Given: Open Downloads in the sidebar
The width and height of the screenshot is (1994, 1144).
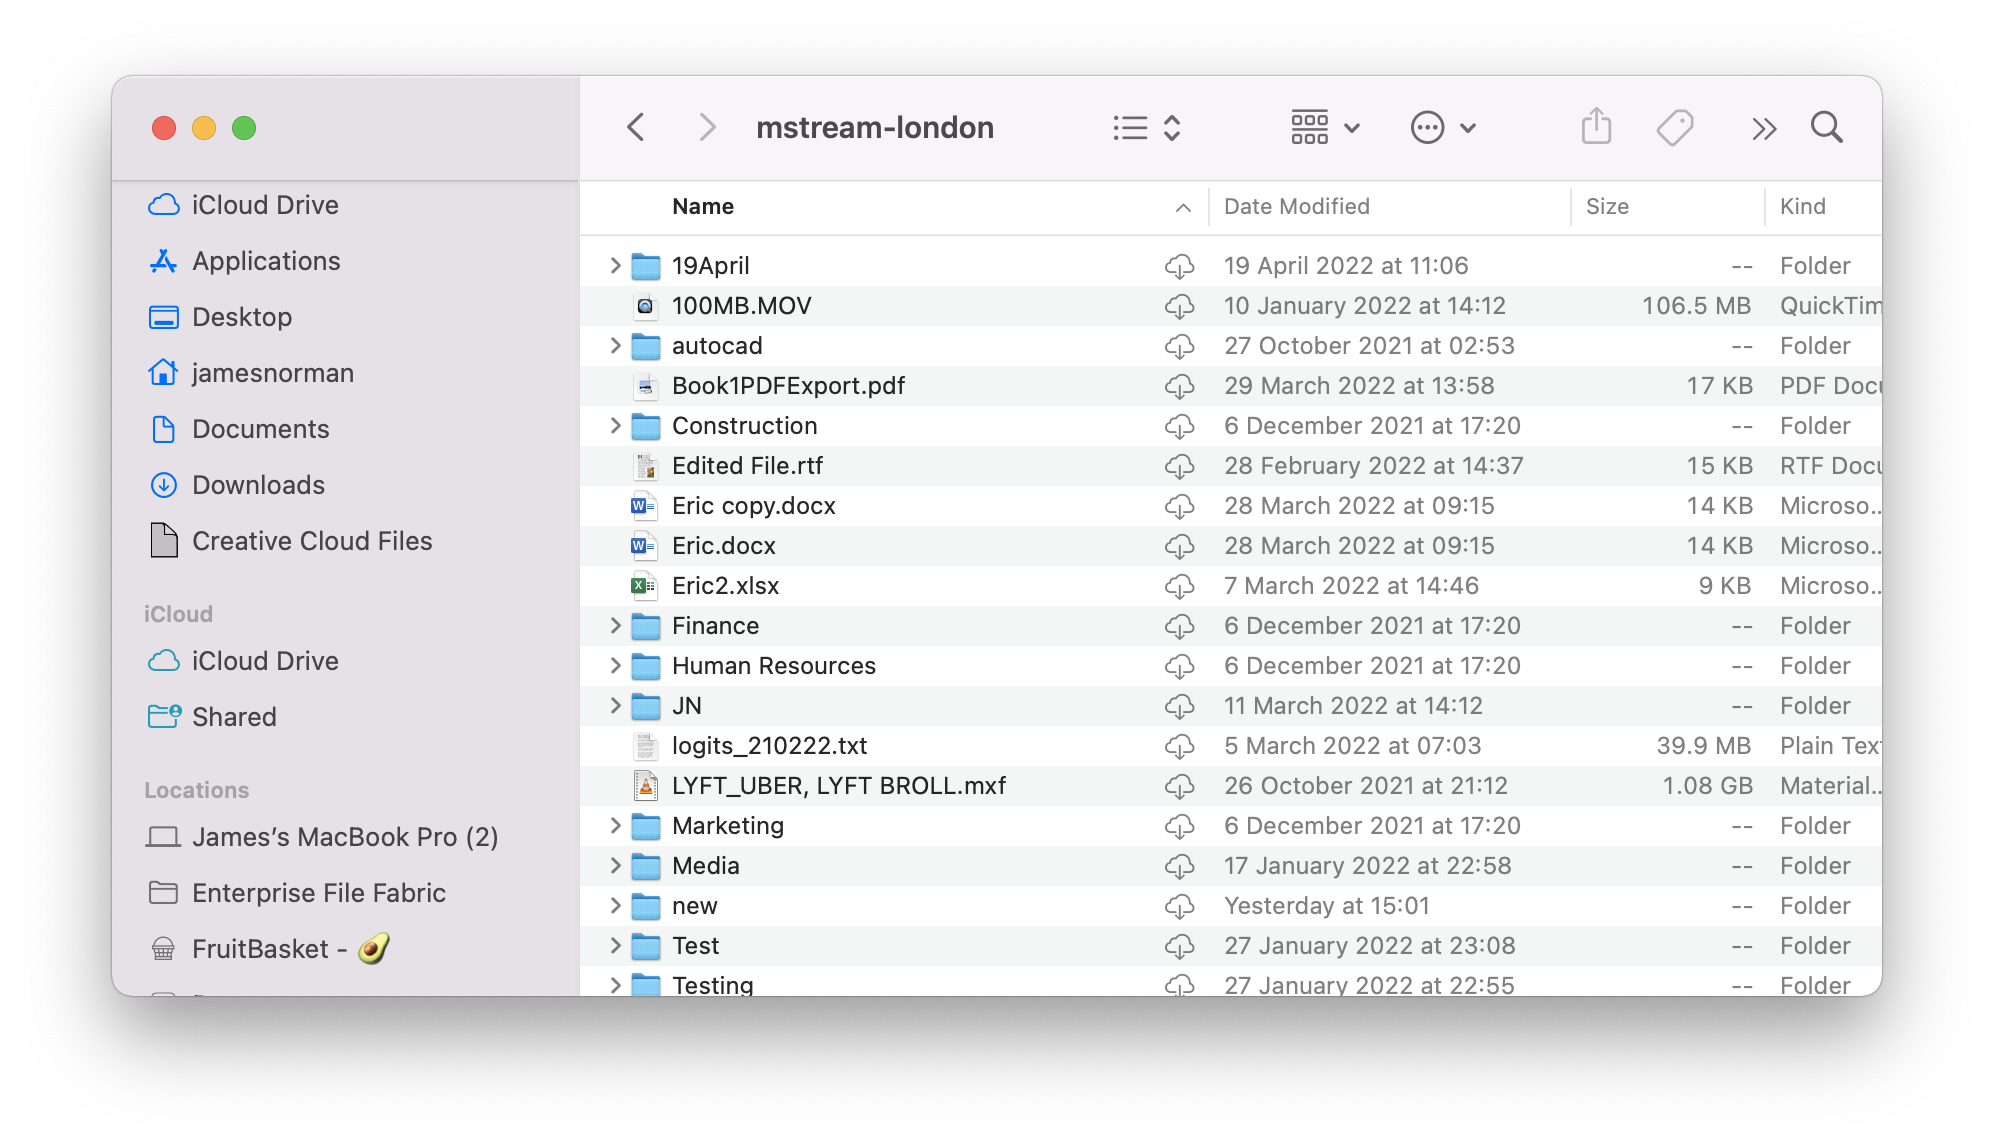Looking at the screenshot, I should [x=258, y=485].
